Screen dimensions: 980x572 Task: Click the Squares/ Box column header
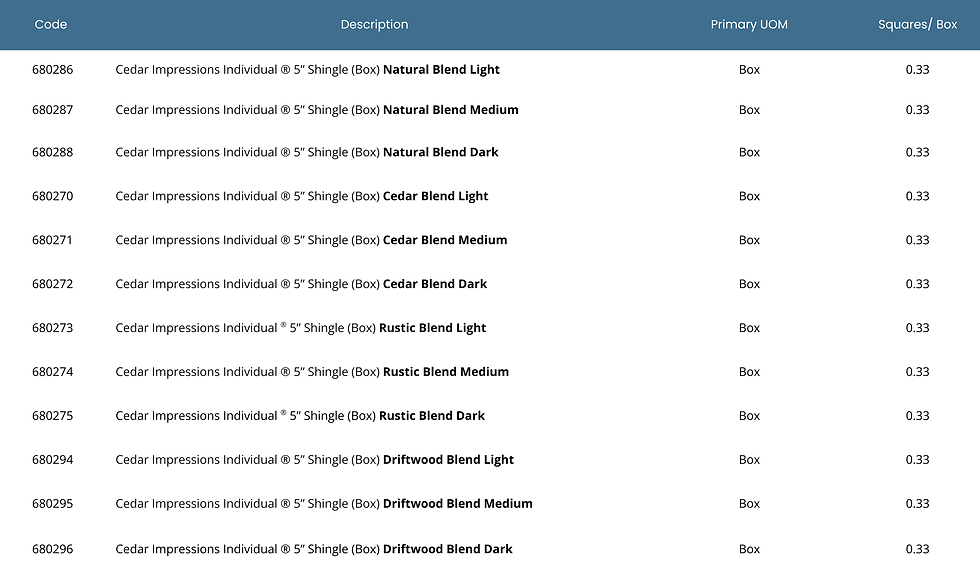click(917, 24)
